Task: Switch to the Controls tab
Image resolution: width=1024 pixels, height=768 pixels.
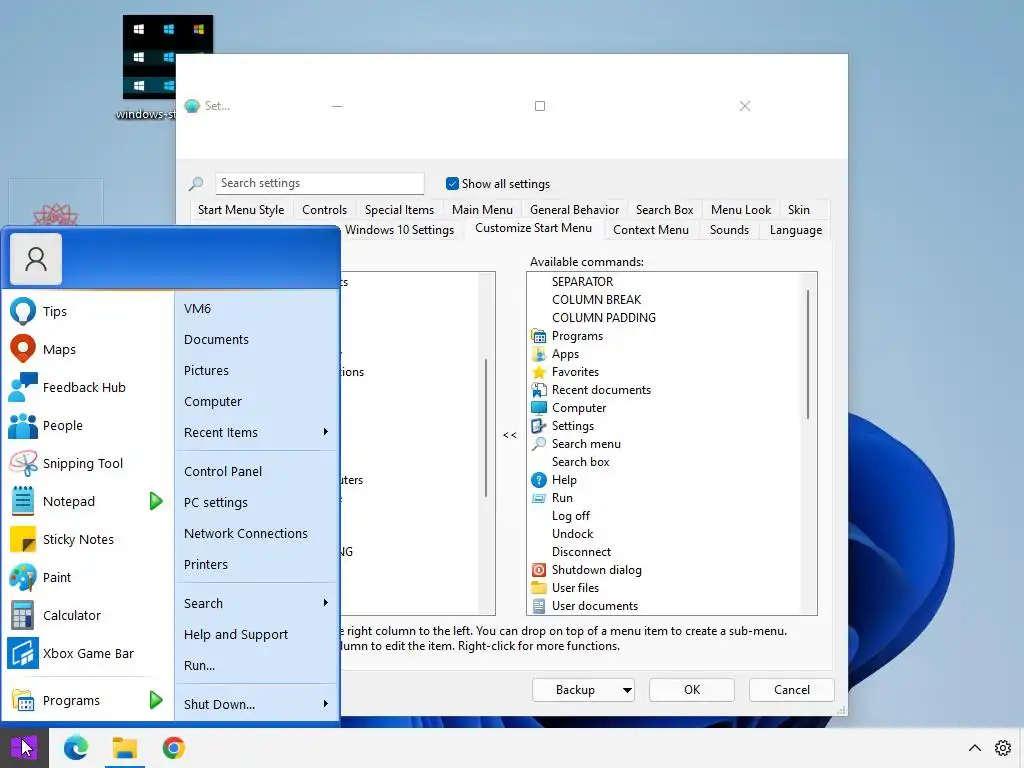Action: 324,210
